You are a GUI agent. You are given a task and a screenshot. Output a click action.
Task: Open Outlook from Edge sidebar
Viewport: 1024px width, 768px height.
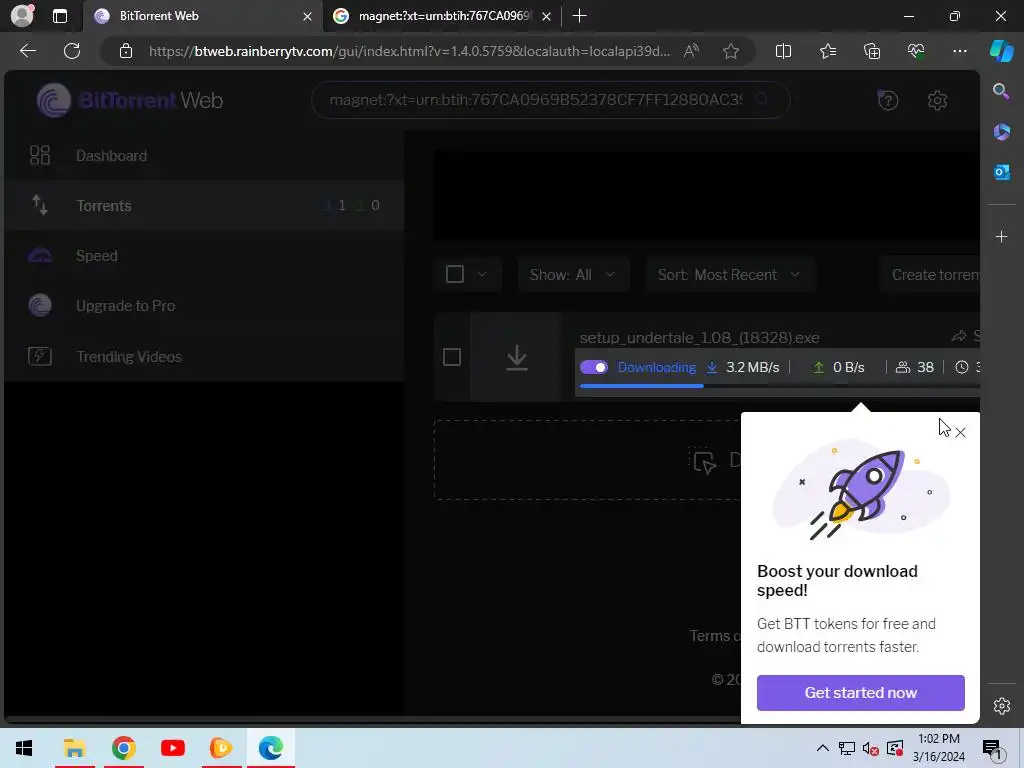tap(1001, 172)
